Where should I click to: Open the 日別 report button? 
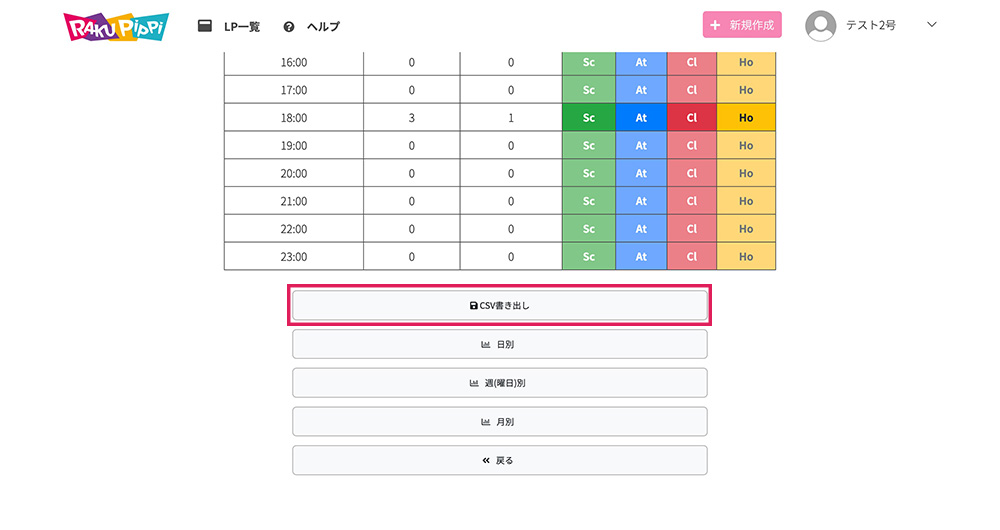pyautogui.click(x=499, y=344)
